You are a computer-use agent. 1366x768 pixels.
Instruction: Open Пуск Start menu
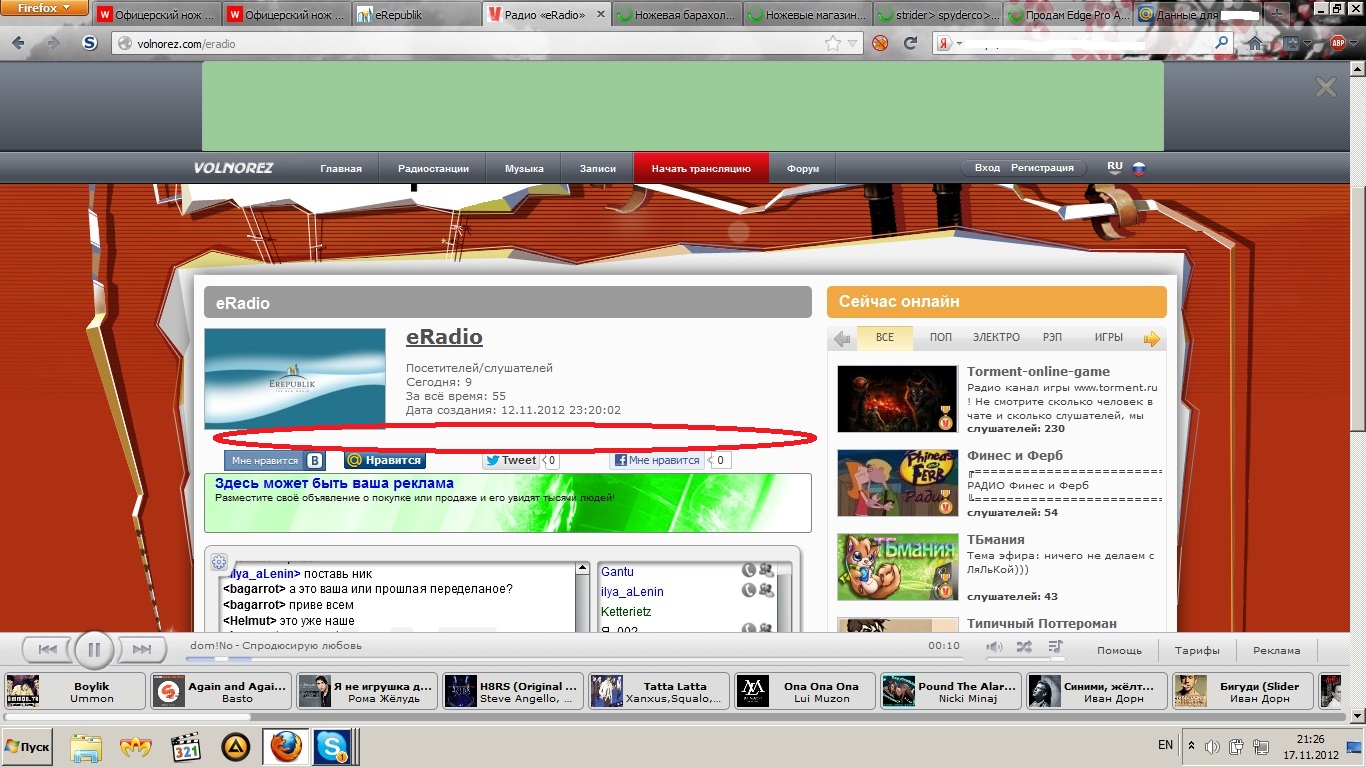(29, 746)
